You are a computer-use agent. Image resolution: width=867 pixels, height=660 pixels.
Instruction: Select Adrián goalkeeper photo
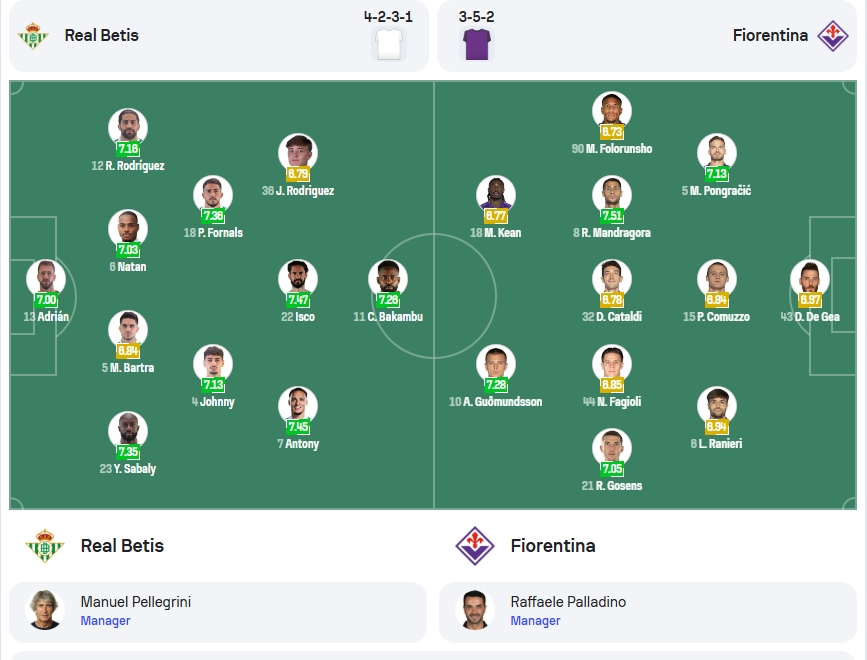(x=46, y=279)
